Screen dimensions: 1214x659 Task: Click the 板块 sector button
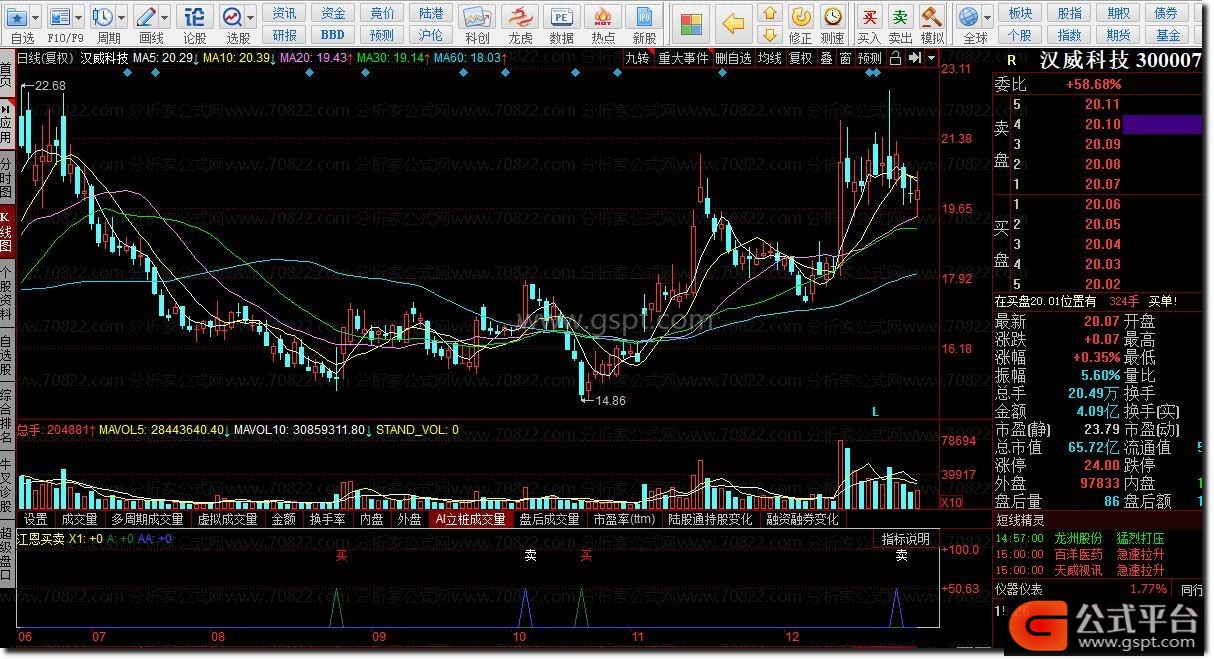click(1020, 13)
